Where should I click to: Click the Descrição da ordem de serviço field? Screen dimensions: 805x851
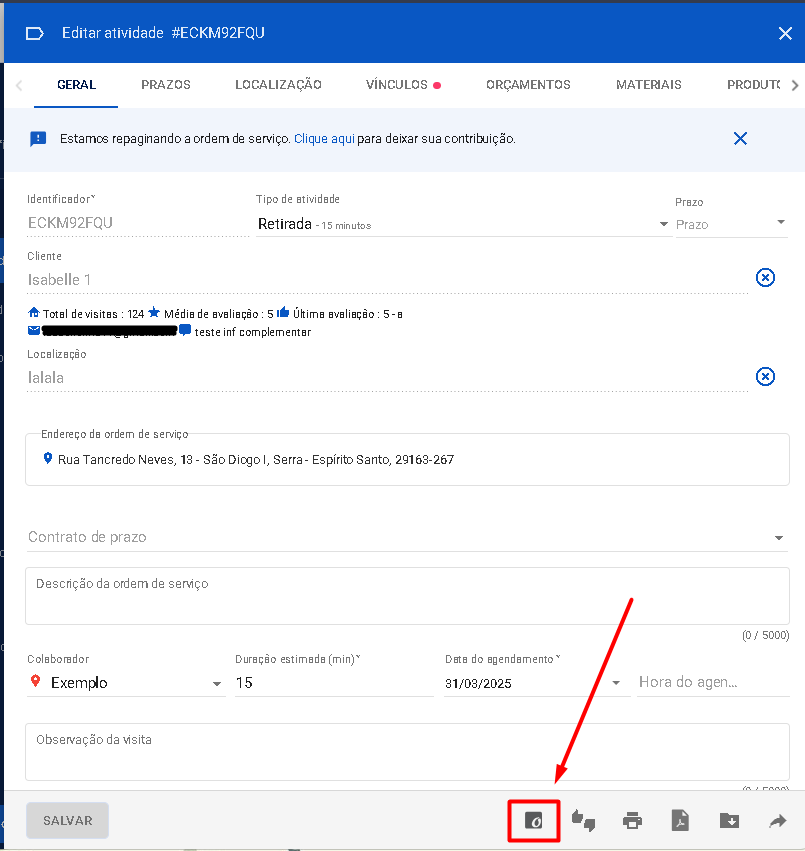(x=406, y=596)
